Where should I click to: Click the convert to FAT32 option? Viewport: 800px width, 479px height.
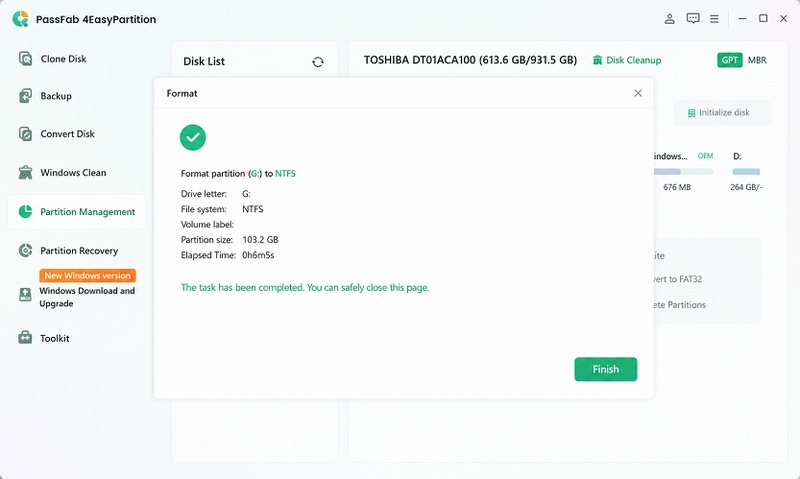(678, 279)
